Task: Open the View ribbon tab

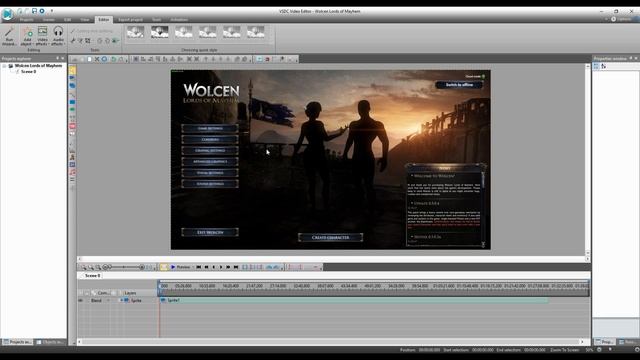Action: 85,20
